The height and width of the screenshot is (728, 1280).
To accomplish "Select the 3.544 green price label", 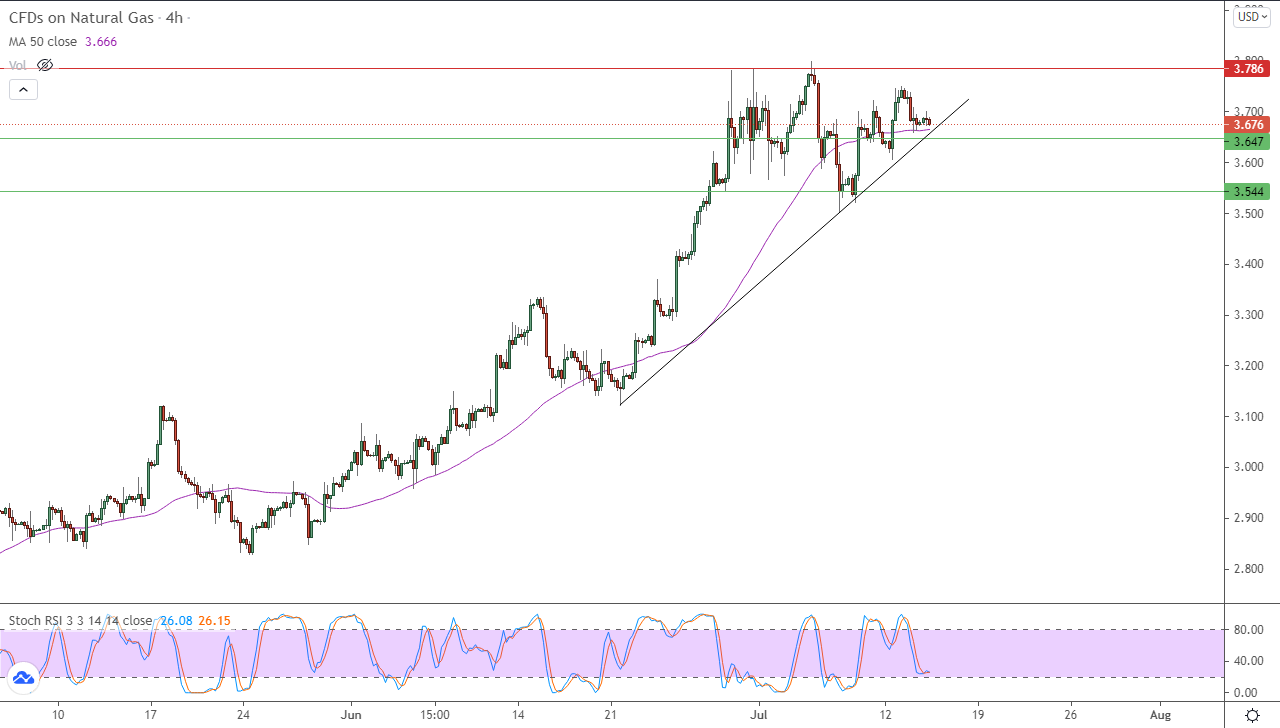I will (1246, 191).
